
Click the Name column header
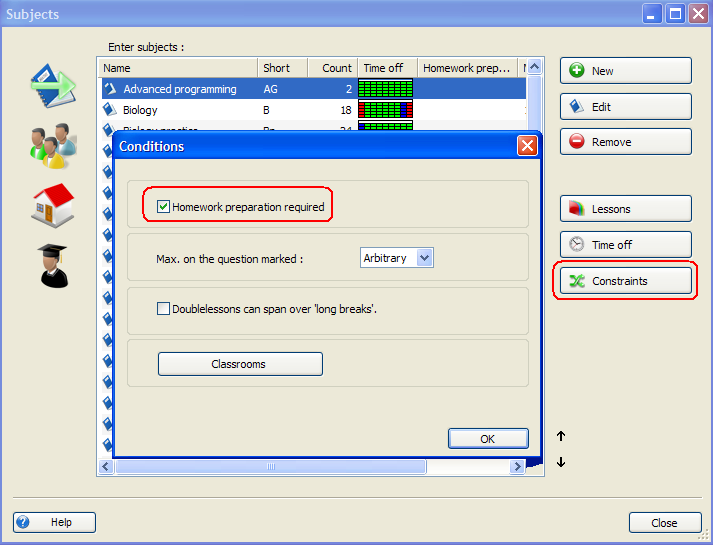(178, 68)
